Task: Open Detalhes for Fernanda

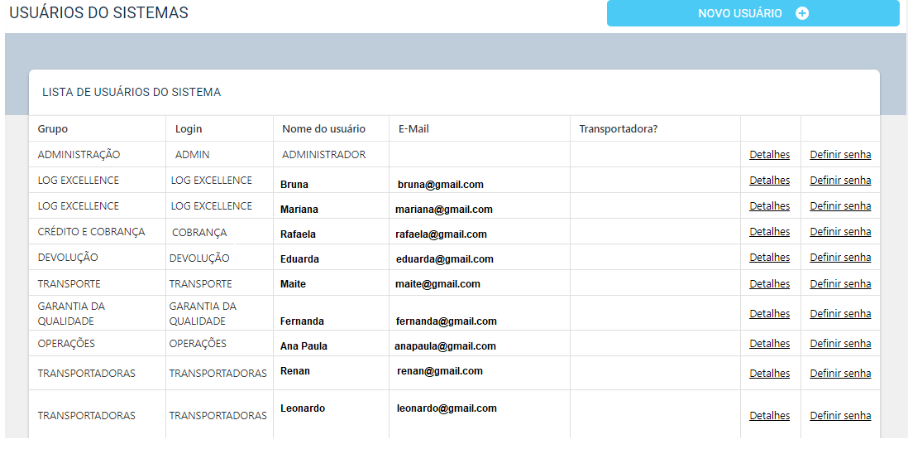Action: pos(770,314)
